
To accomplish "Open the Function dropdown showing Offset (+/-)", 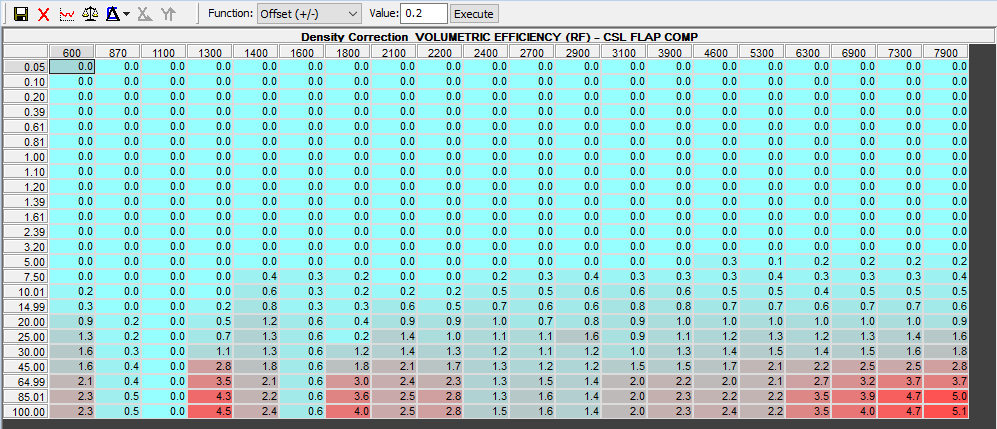I will [309, 14].
